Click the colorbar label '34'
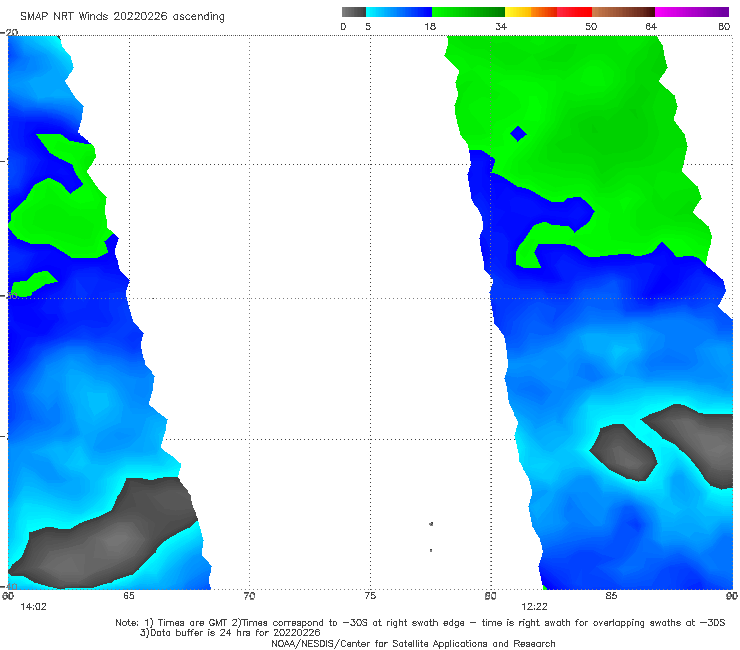The height and width of the screenshot is (650, 740). (x=501, y=26)
